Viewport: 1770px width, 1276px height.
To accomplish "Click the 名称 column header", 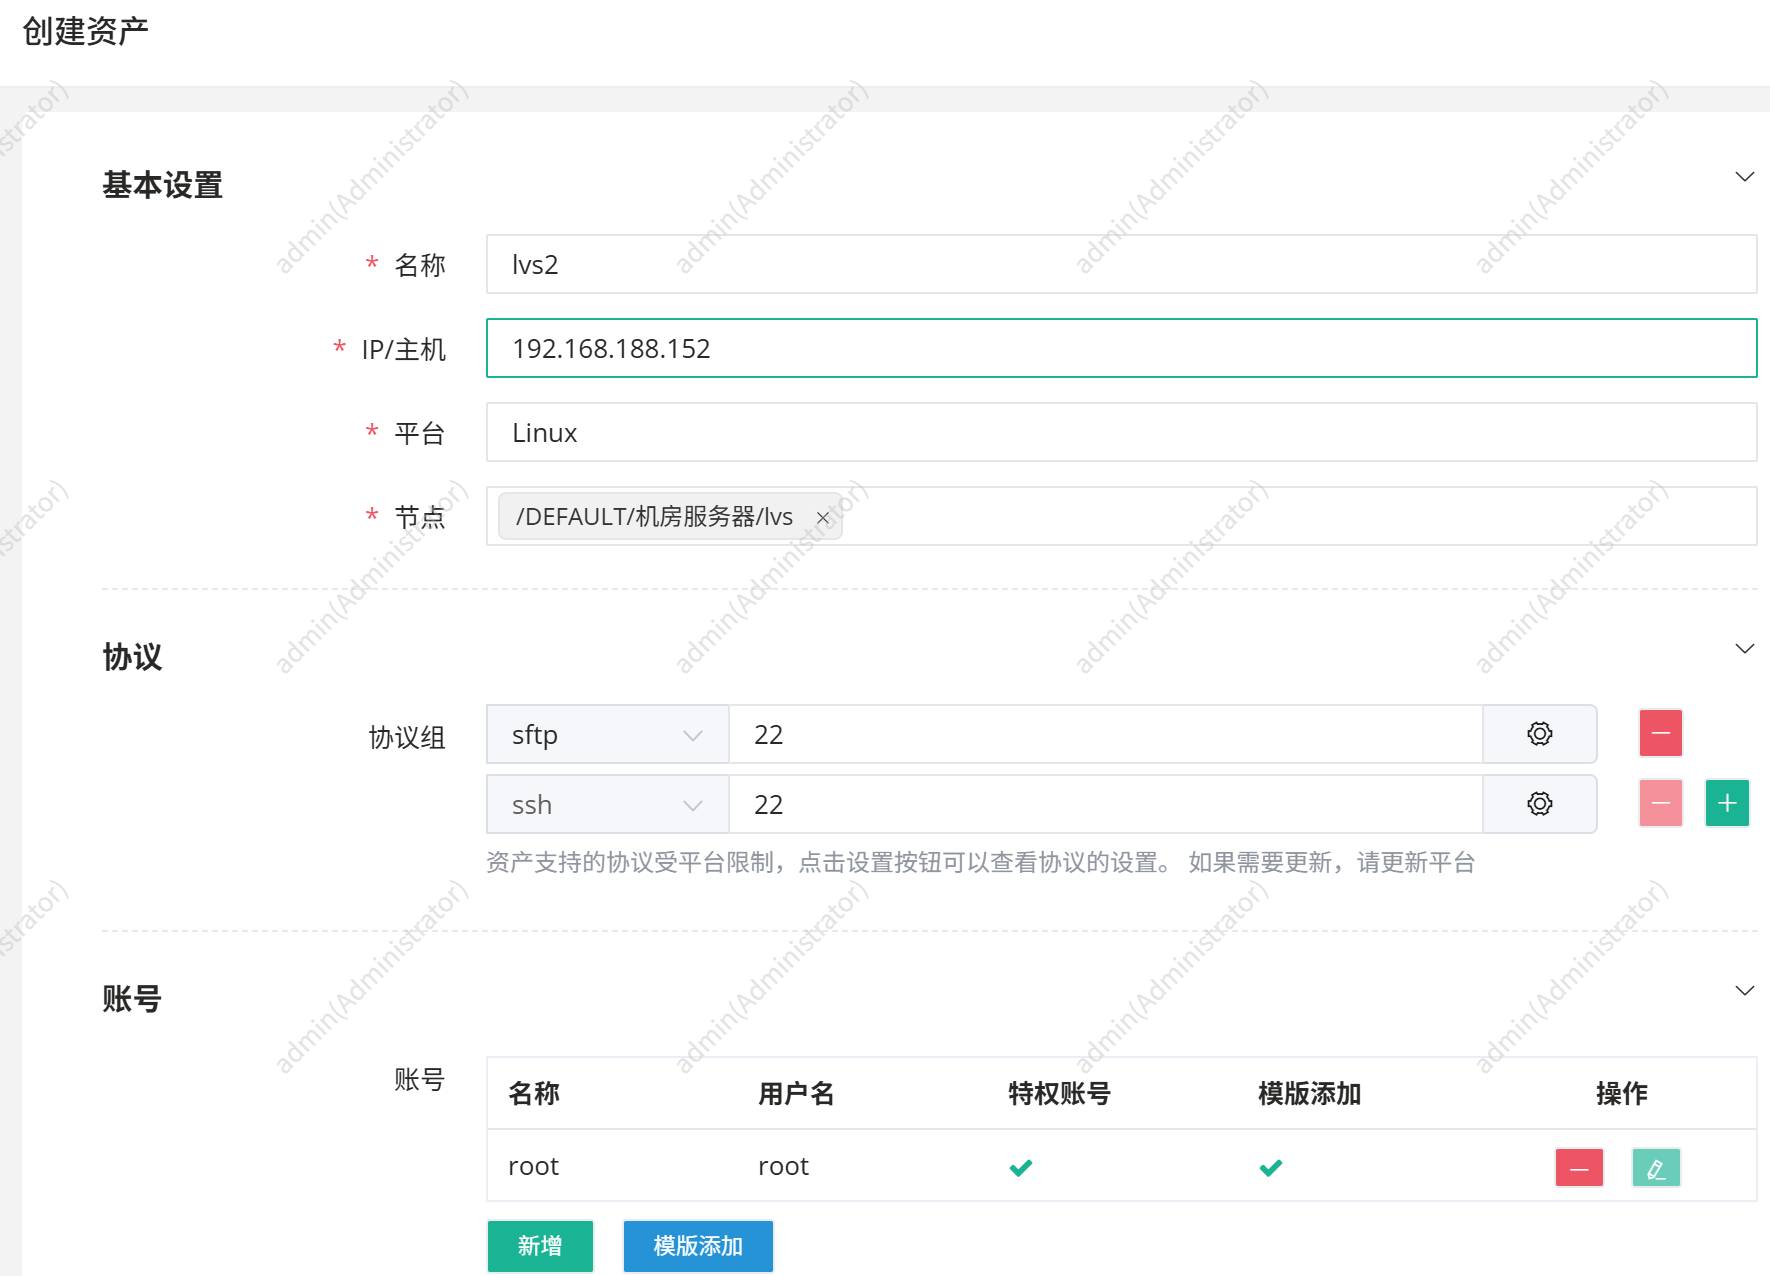I will 534,1093.
